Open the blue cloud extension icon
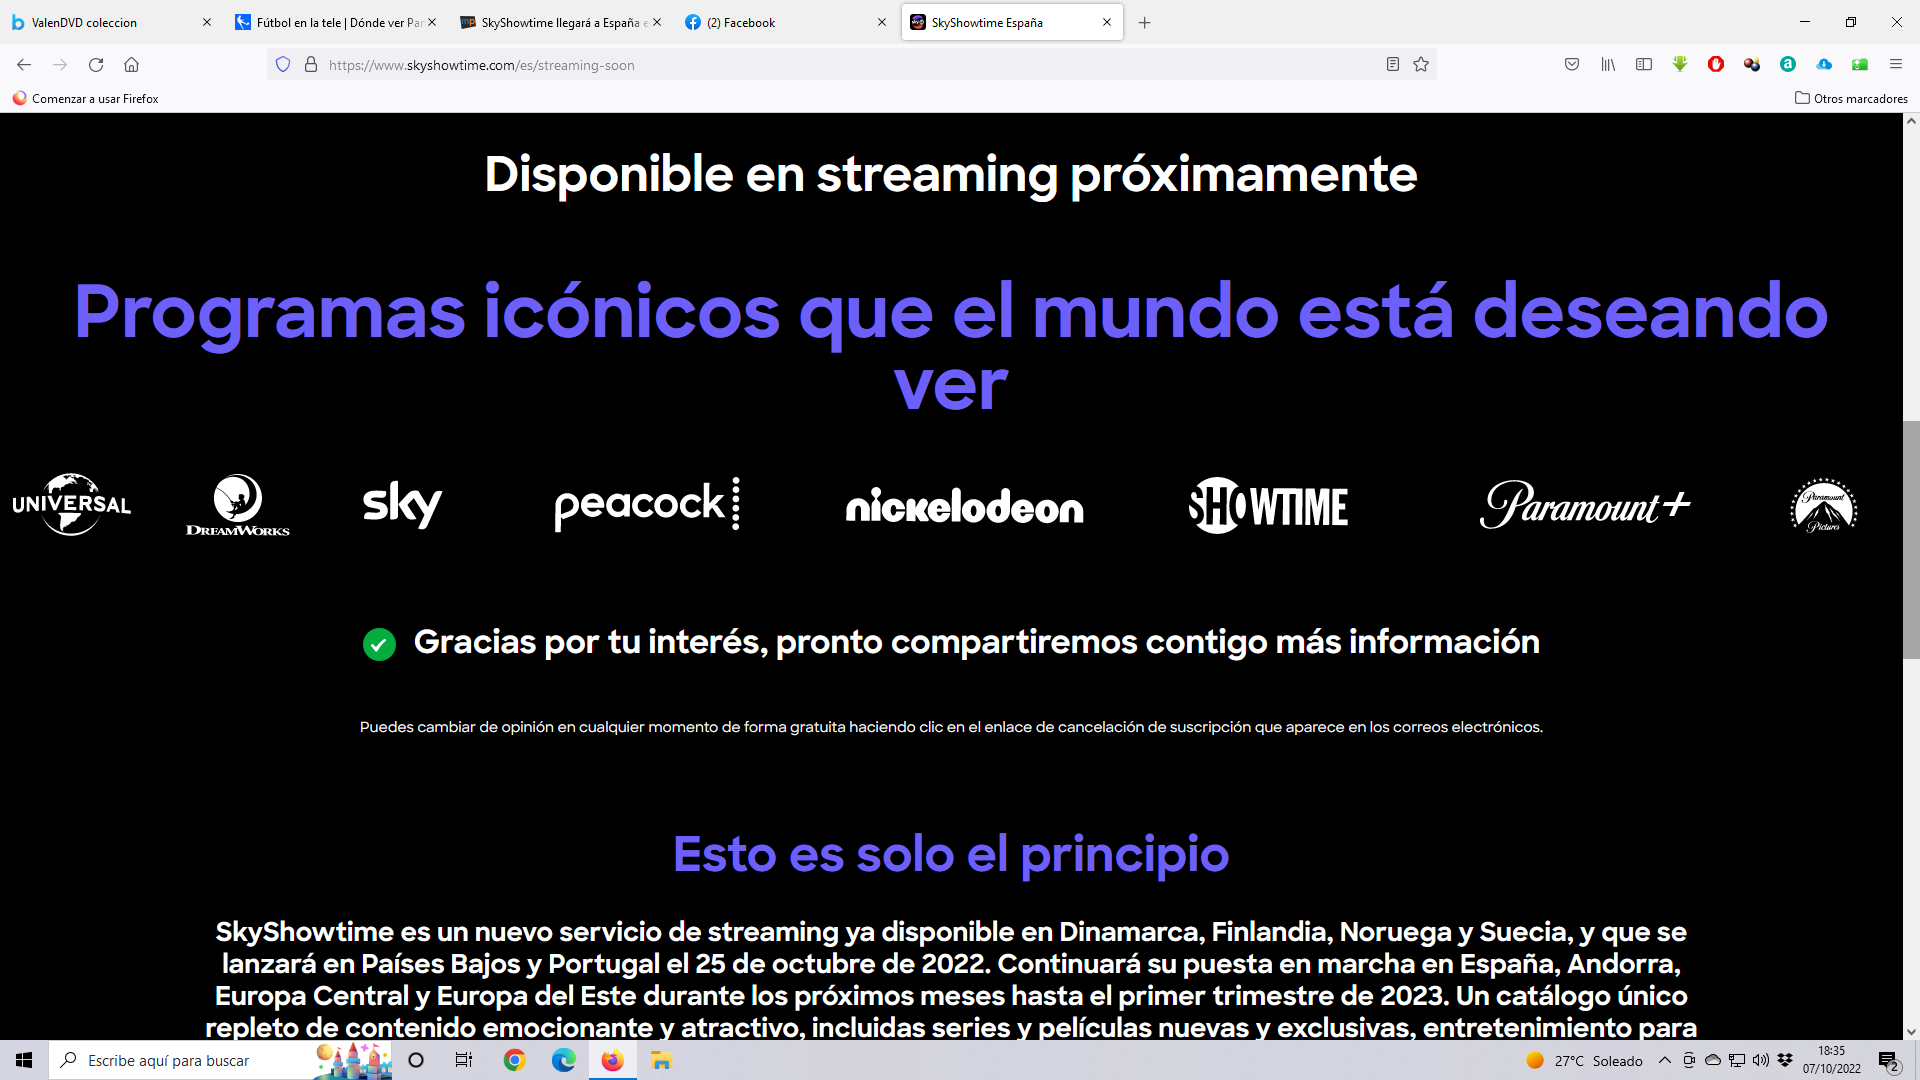1920x1080 pixels. 1824,65
